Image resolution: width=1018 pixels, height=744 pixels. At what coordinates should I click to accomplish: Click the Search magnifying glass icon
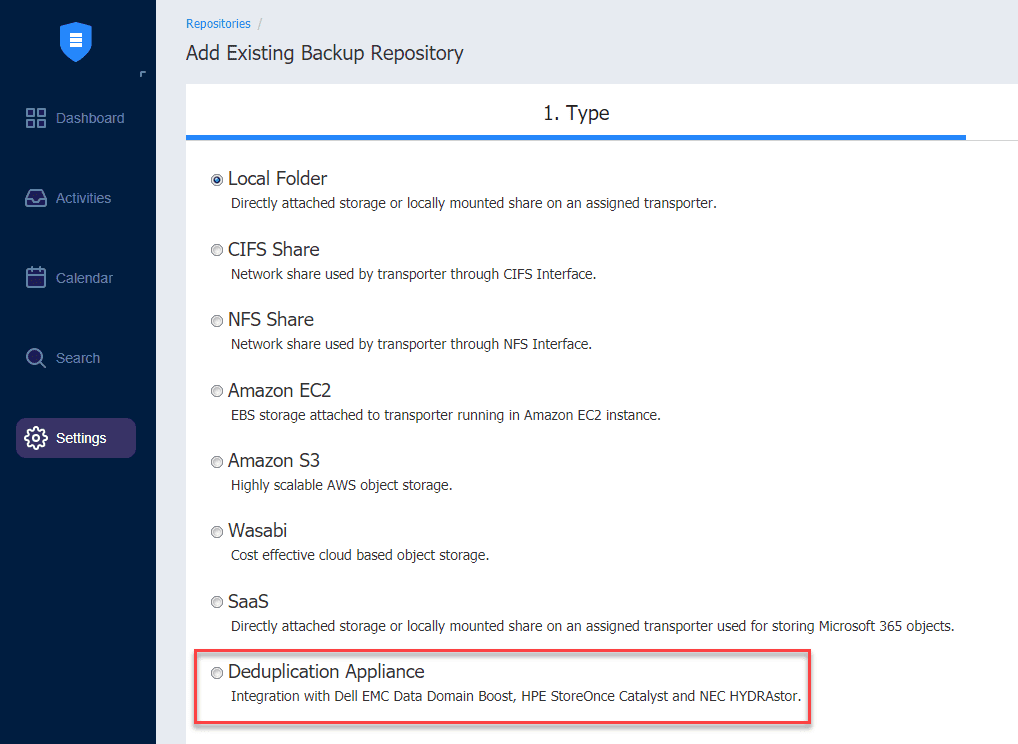click(36, 358)
